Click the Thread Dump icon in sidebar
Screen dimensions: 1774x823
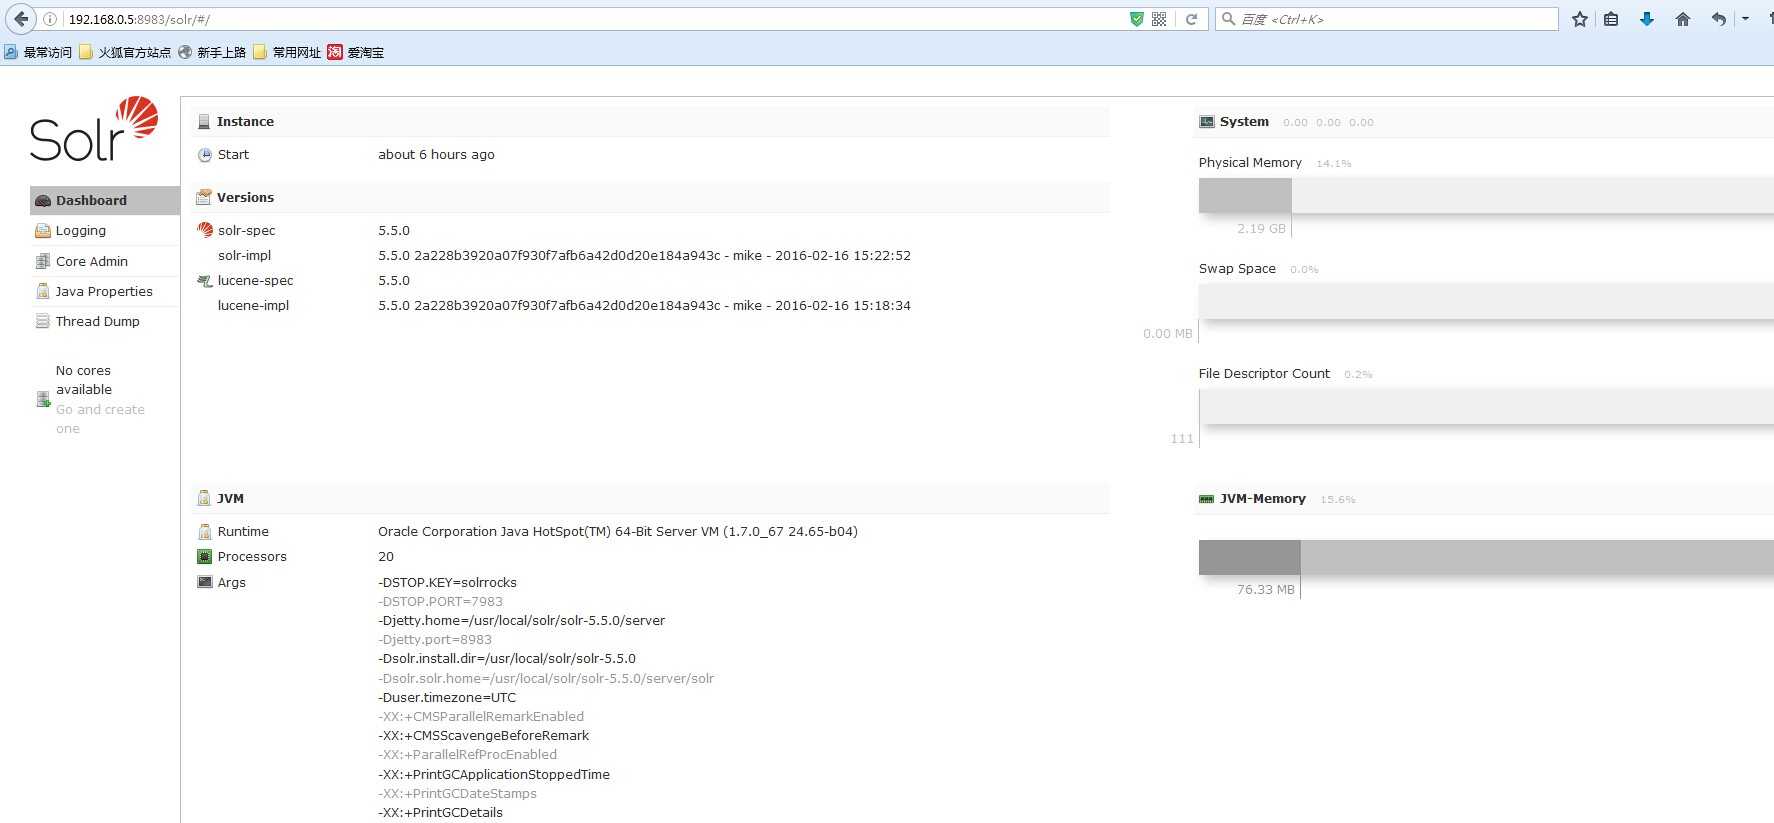point(43,321)
